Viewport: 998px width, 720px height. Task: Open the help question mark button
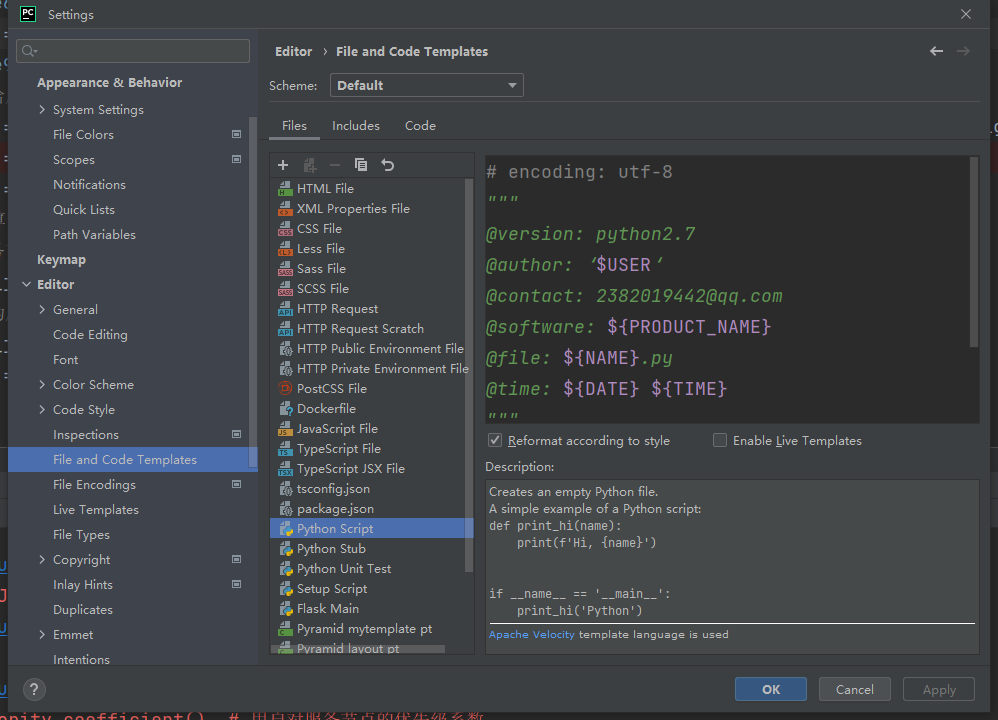[x=34, y=689]
